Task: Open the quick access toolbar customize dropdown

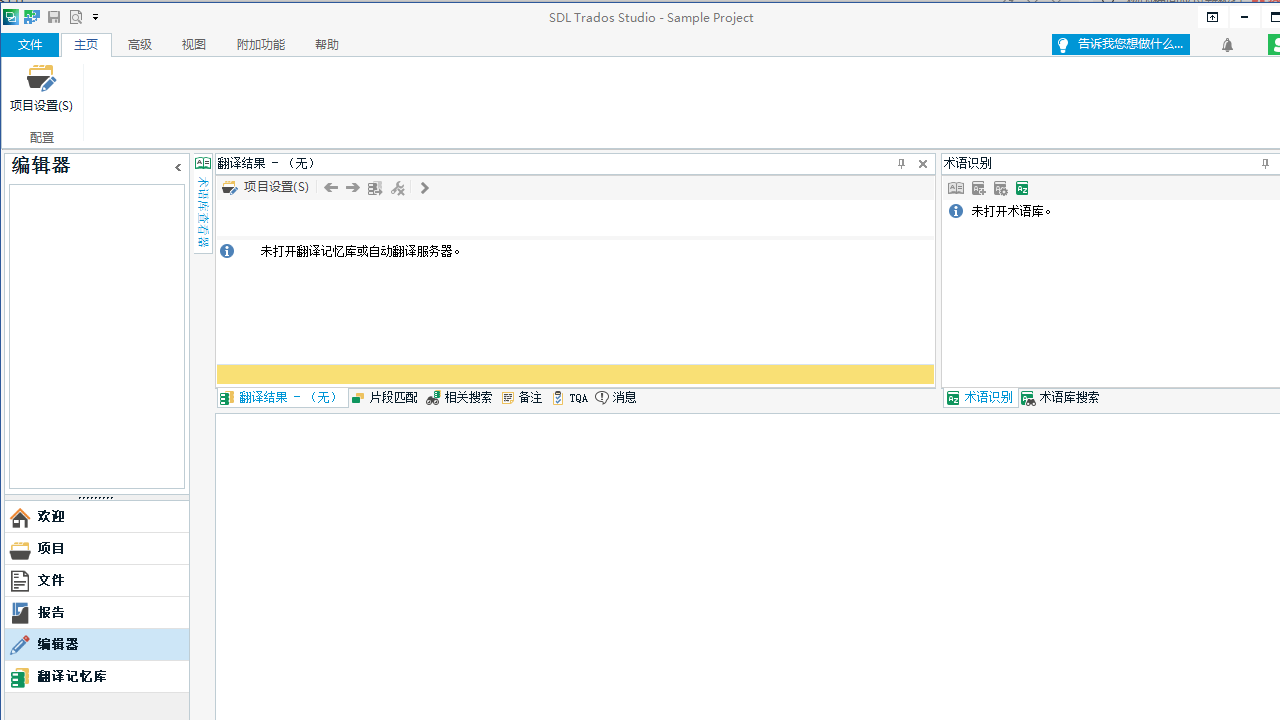Action: pos(95,16)
